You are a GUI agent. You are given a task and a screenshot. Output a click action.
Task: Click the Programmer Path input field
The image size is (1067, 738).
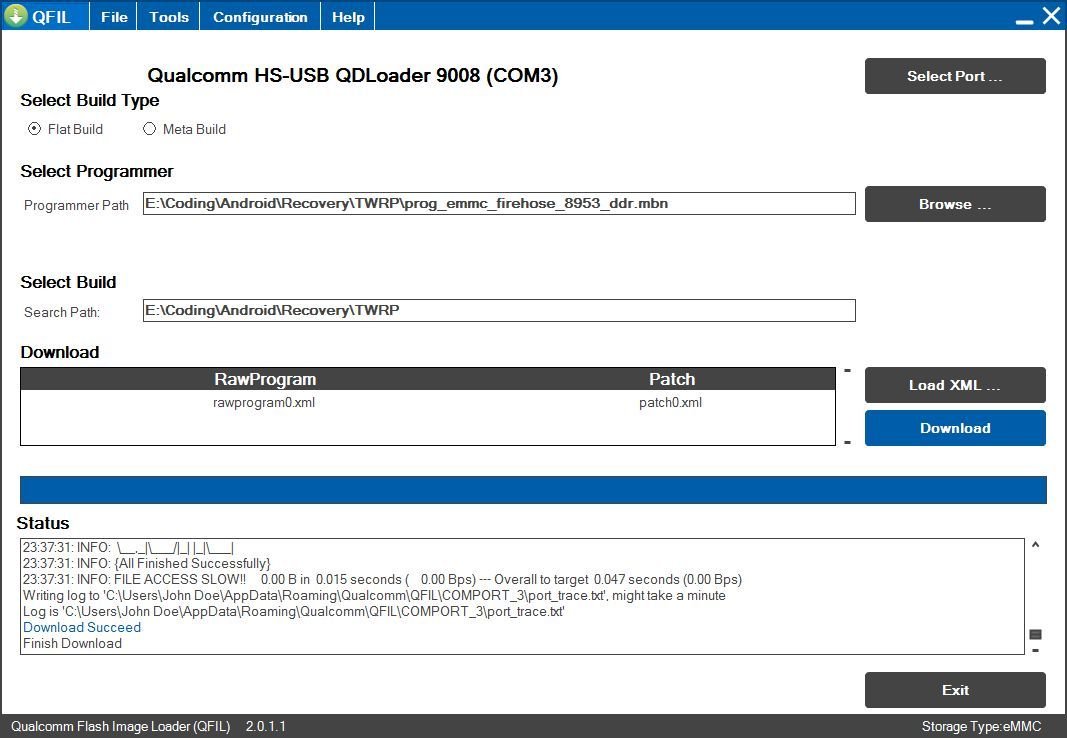(x=499, y=203)
